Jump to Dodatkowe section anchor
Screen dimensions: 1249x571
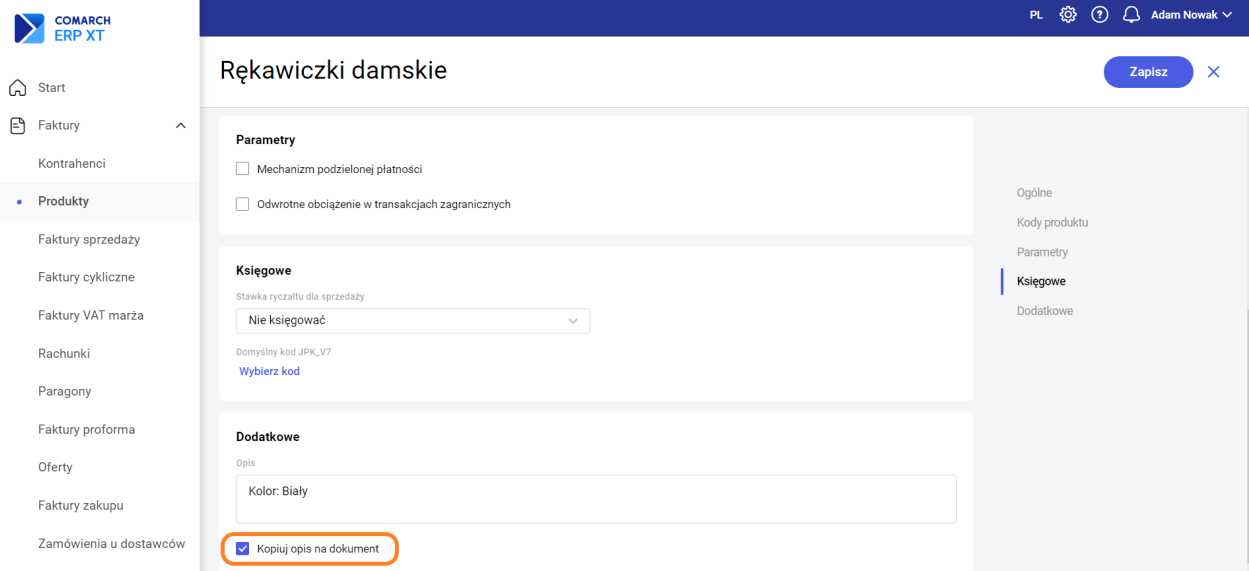[1045, 311]
